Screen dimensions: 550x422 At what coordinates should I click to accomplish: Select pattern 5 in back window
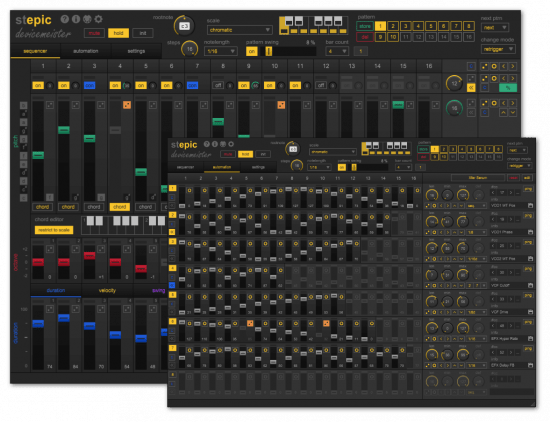[431, 26]
